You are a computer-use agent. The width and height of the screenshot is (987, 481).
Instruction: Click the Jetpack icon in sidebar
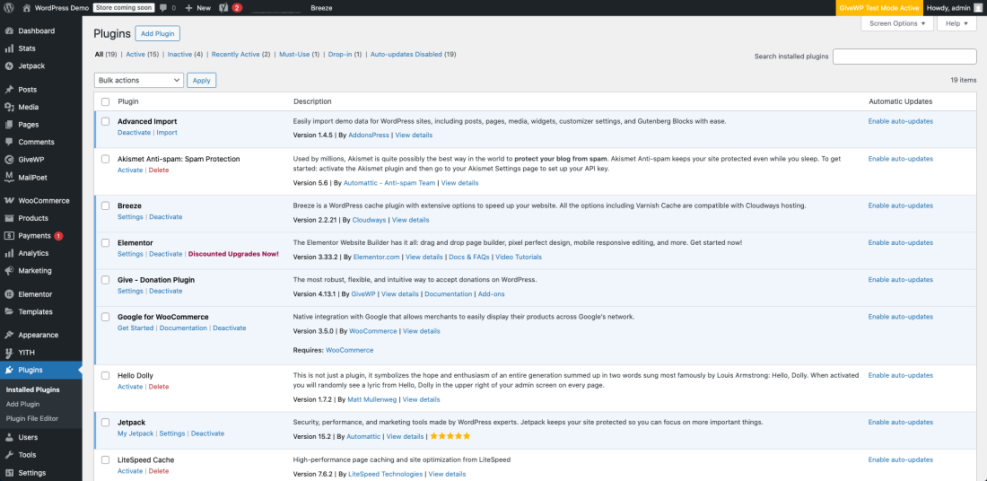[9, 66]
